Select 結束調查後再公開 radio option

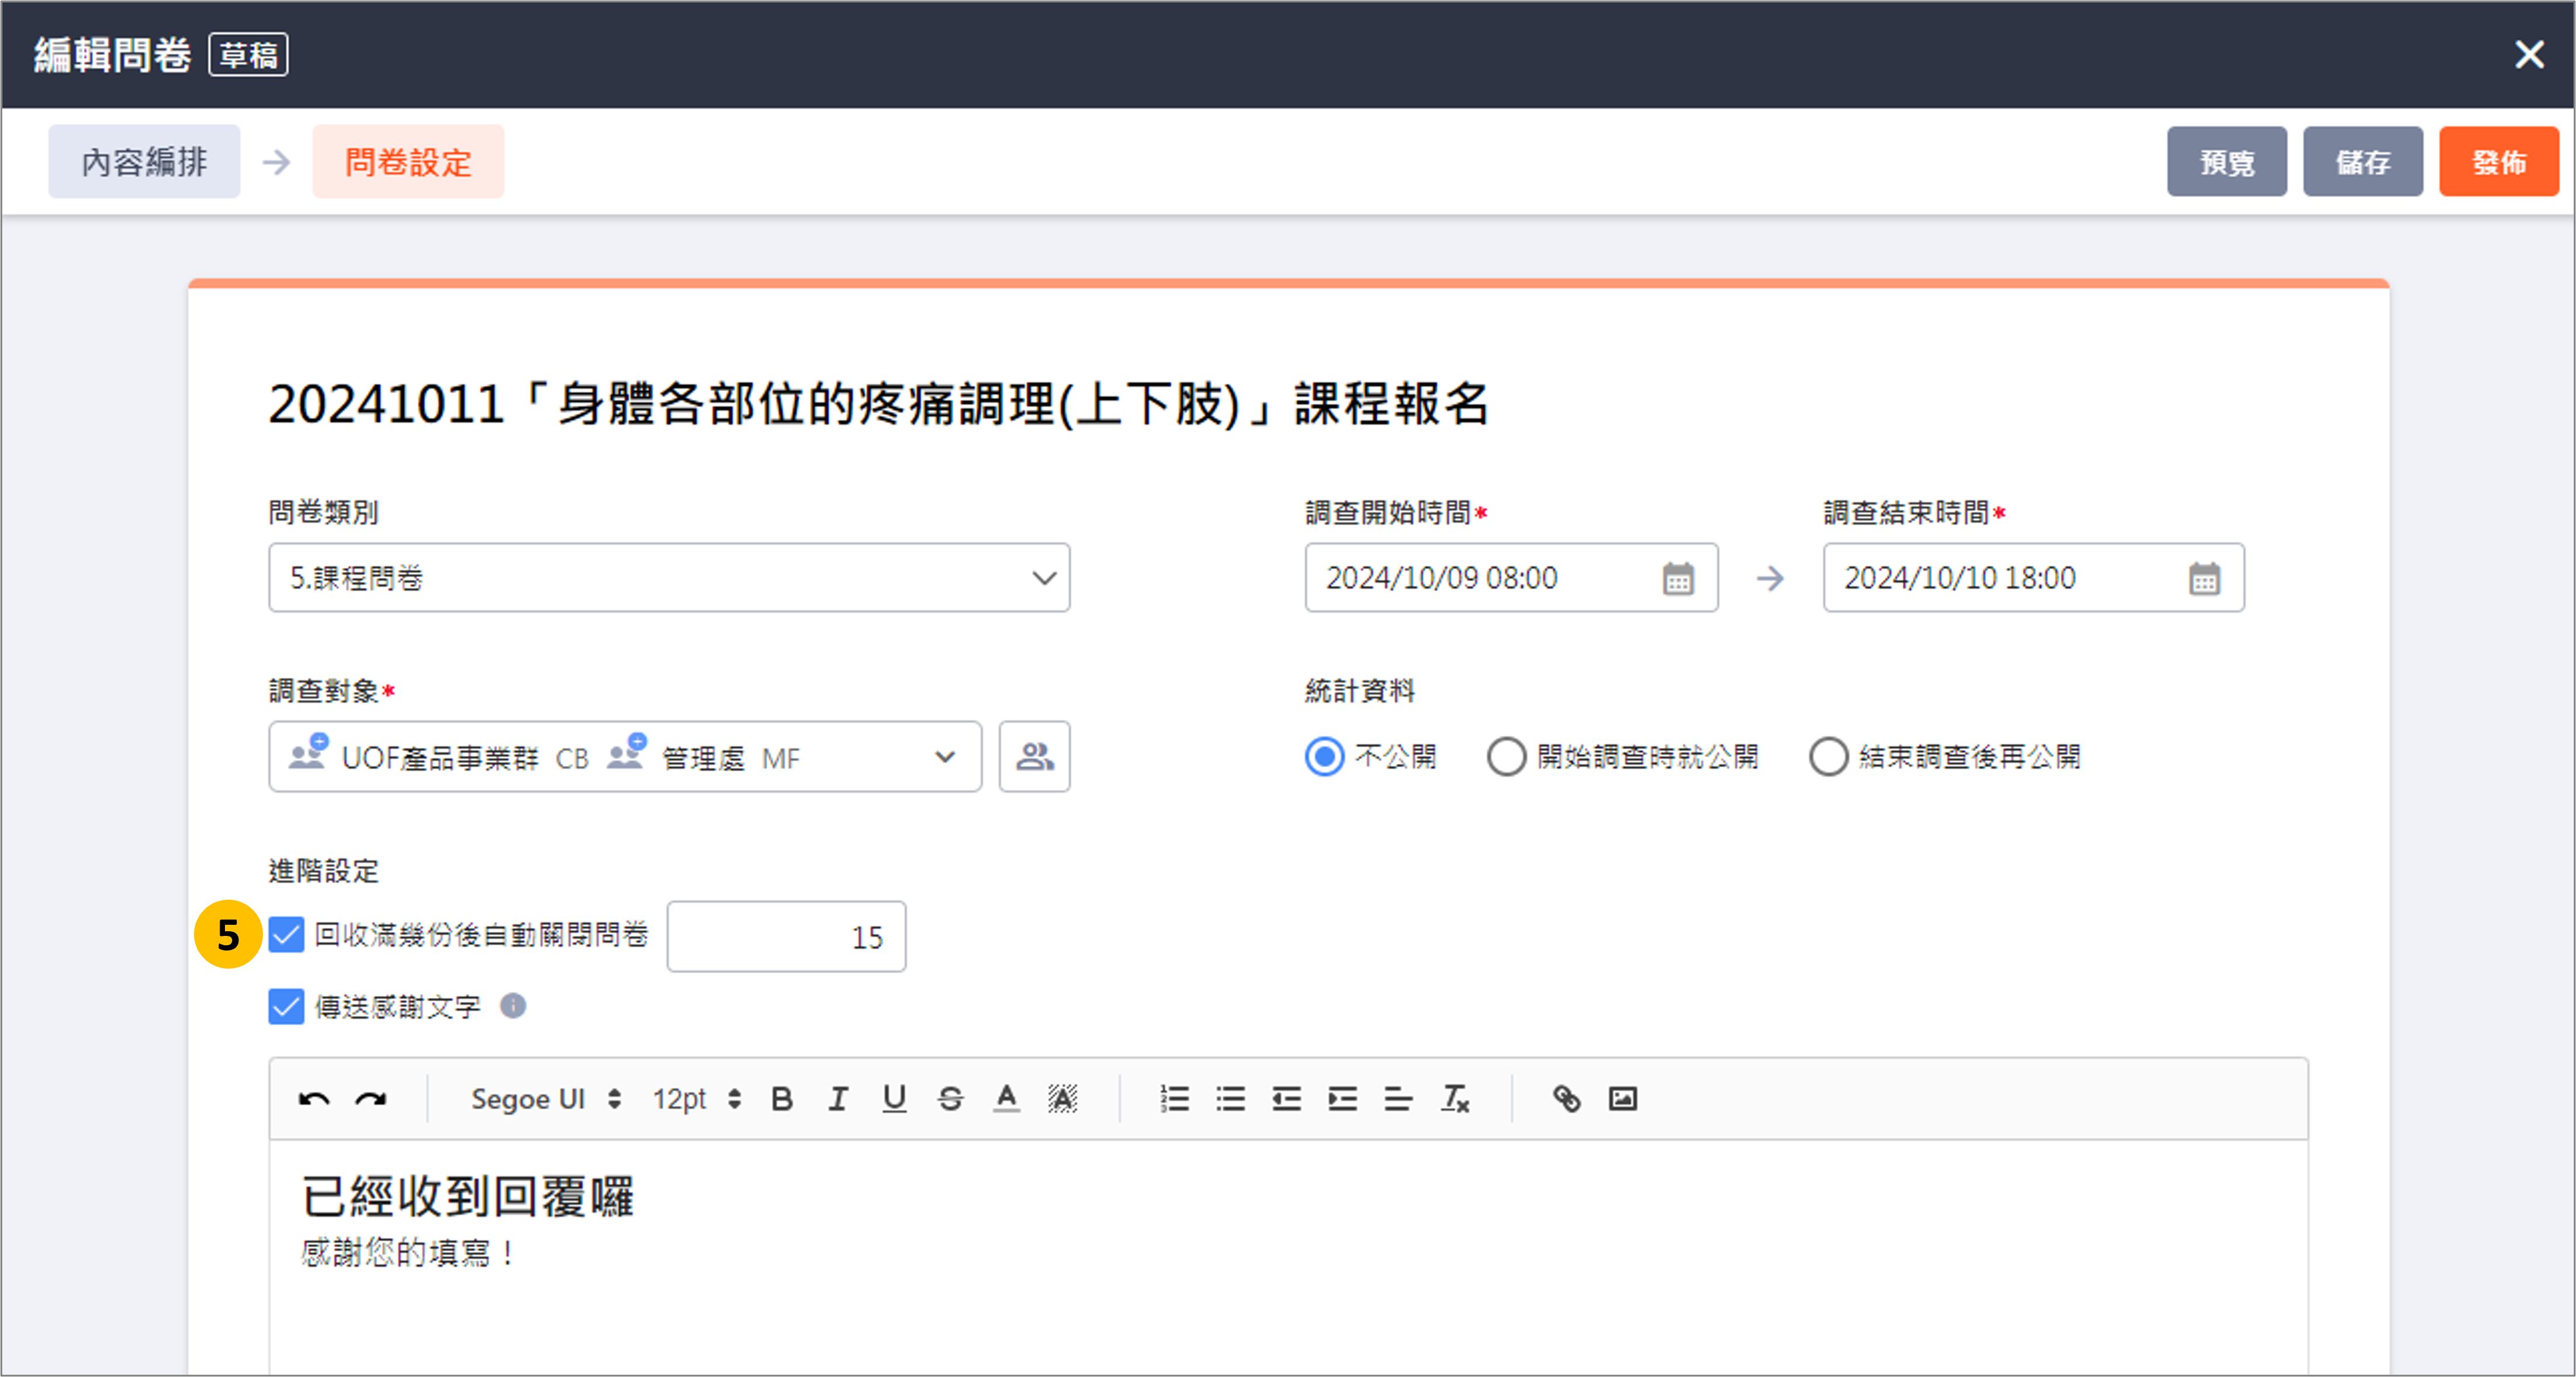tap(1828, 757)
